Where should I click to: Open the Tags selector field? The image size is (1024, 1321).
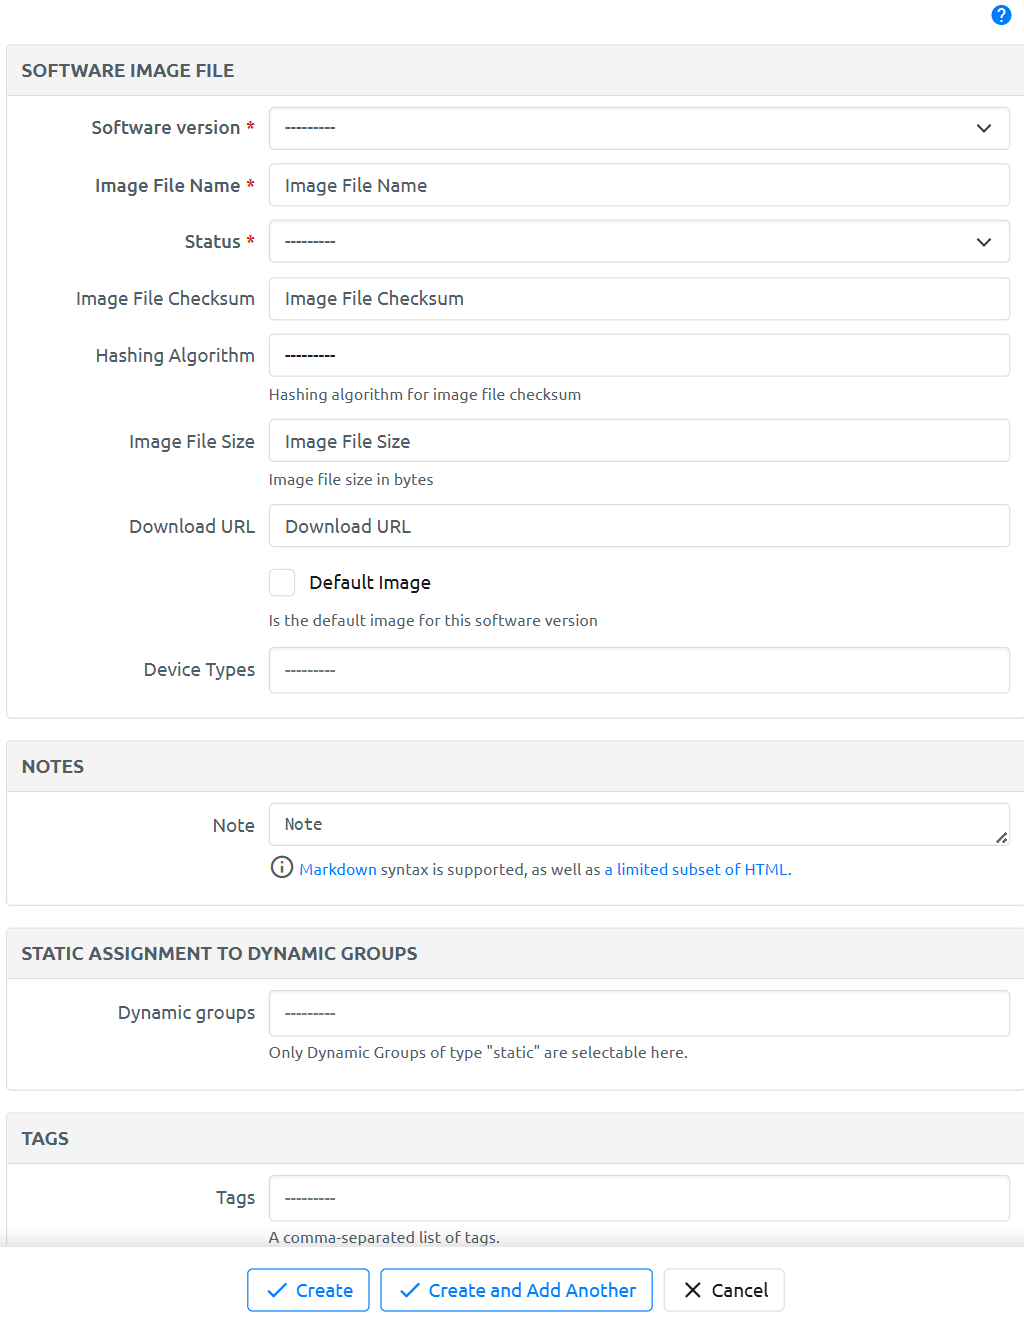pyautogui.click(x=638, y=1198)
